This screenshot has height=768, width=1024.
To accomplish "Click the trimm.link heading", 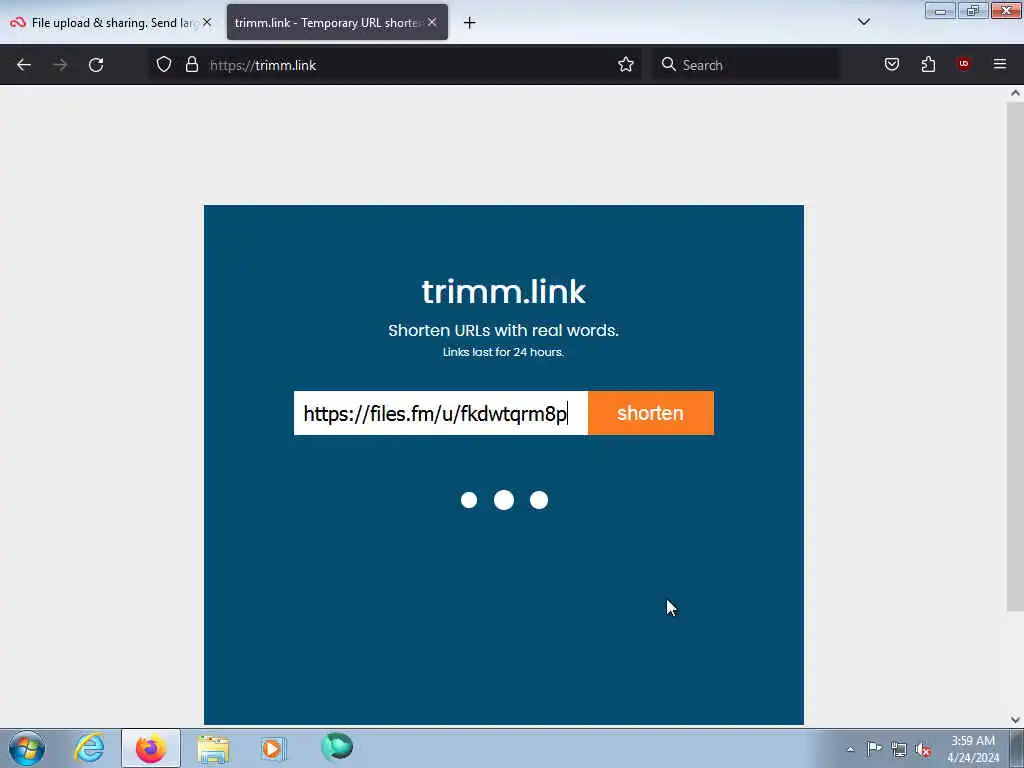I will pos(504,291).
